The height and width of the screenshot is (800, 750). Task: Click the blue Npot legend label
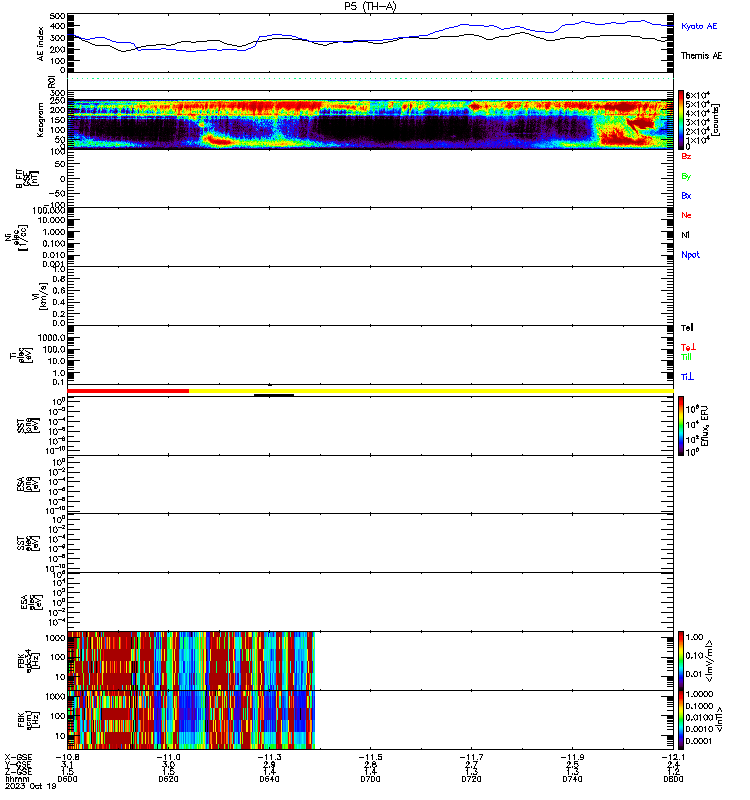tap(690, 255)
